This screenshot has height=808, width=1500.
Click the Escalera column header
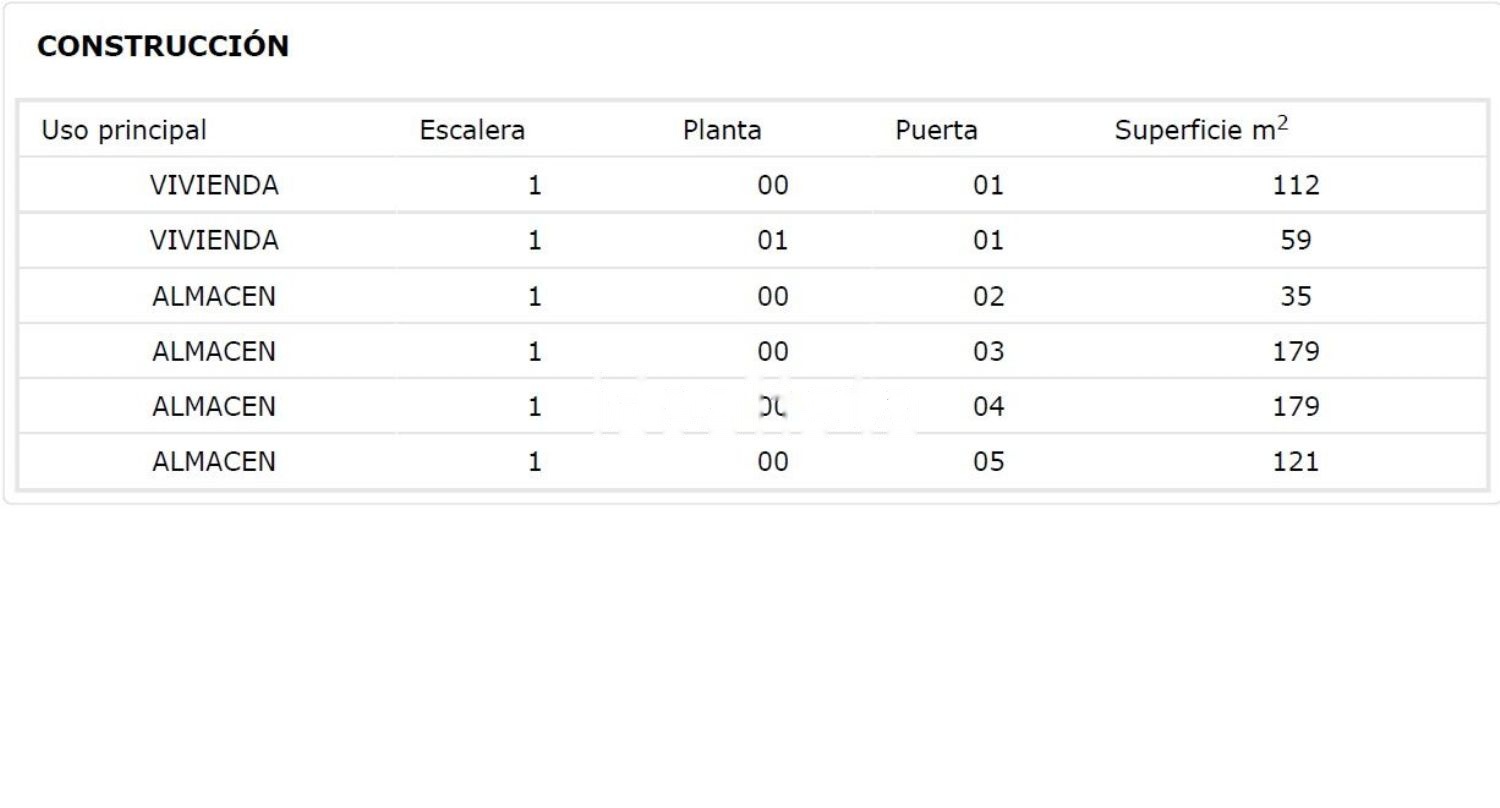472,130
